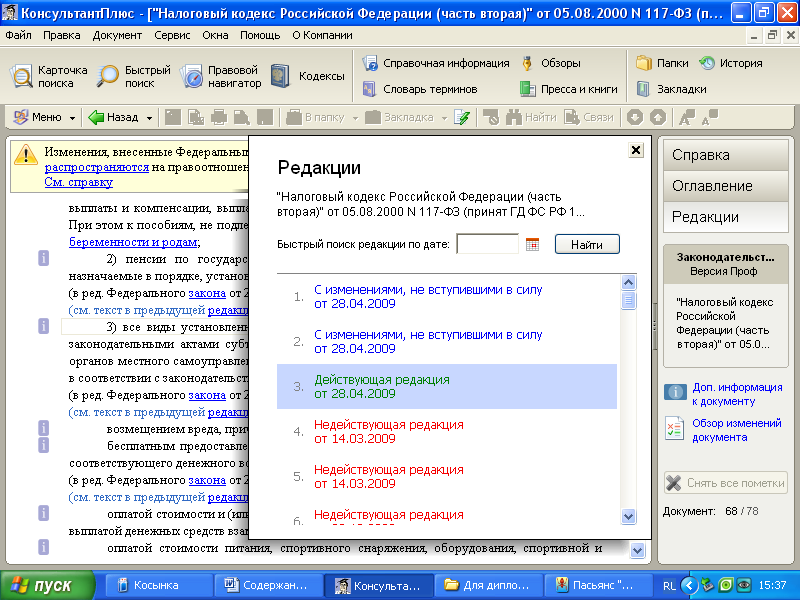Open Пресса и книги

568,89
